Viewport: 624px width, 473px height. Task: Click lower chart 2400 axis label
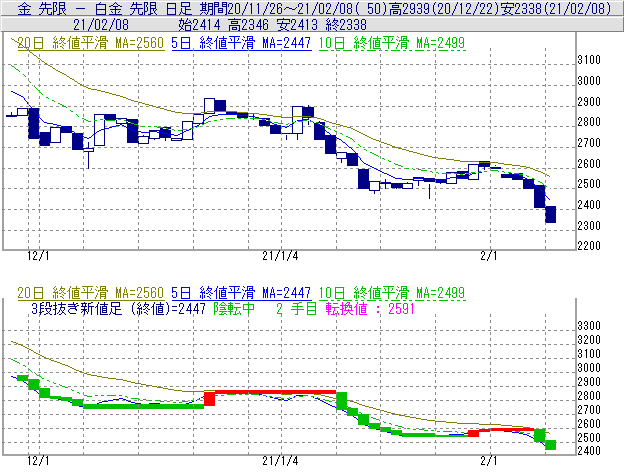click(x=589, y=451)
